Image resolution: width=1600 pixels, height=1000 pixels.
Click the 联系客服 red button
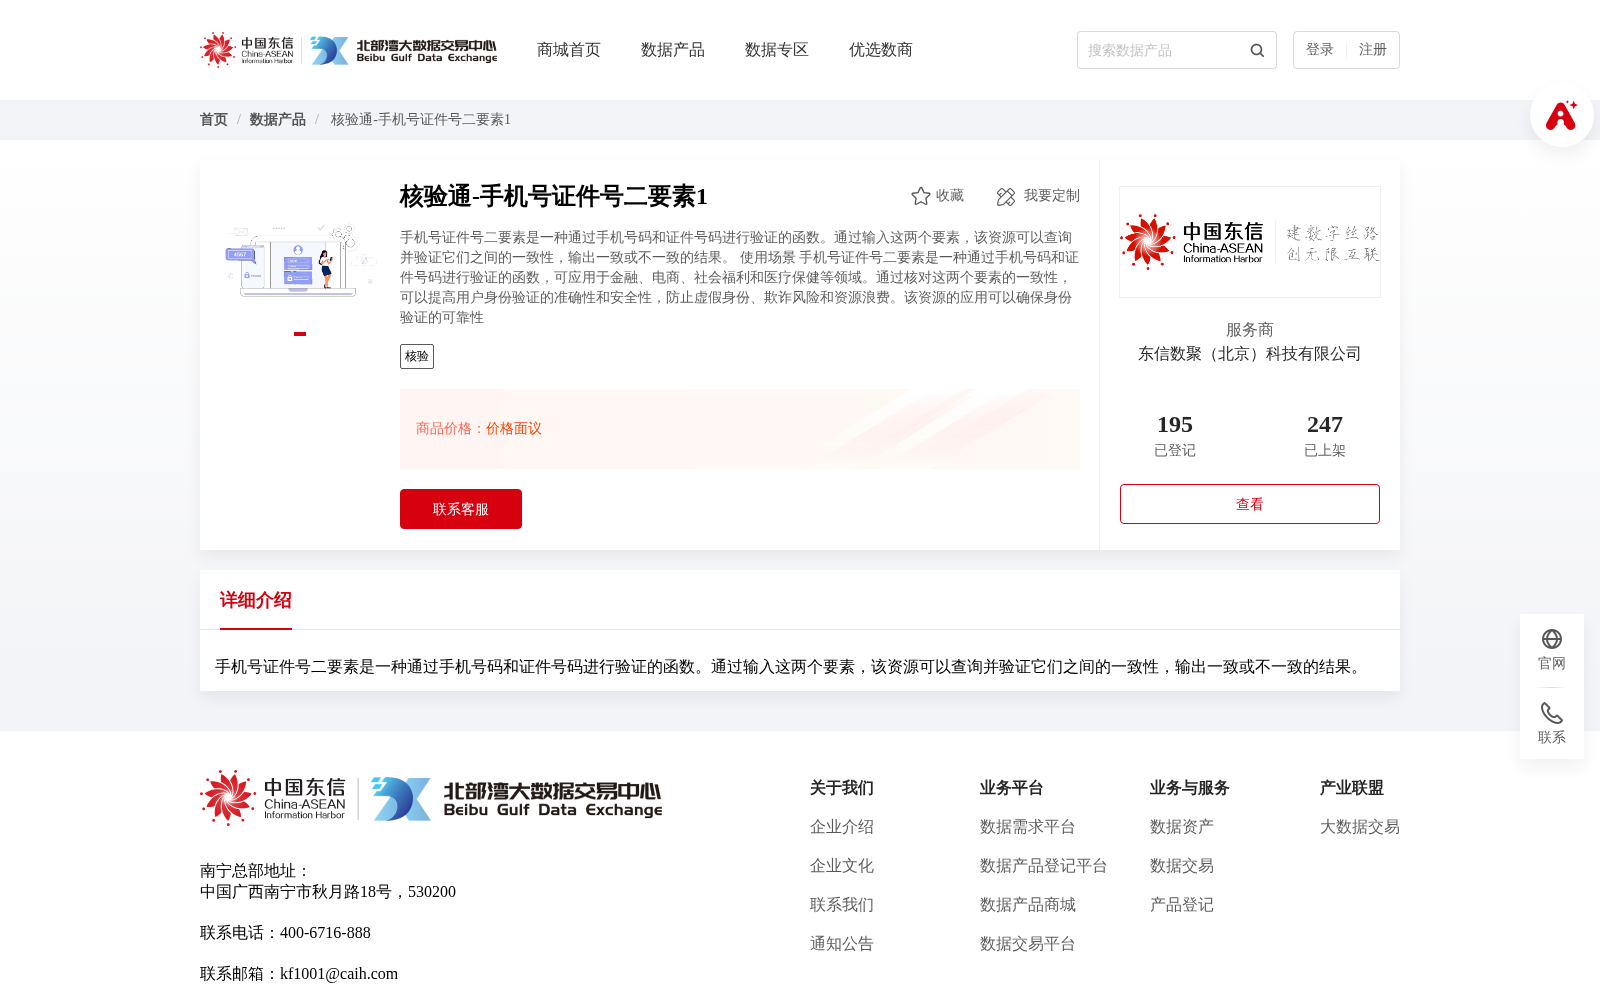pos(461,509)
